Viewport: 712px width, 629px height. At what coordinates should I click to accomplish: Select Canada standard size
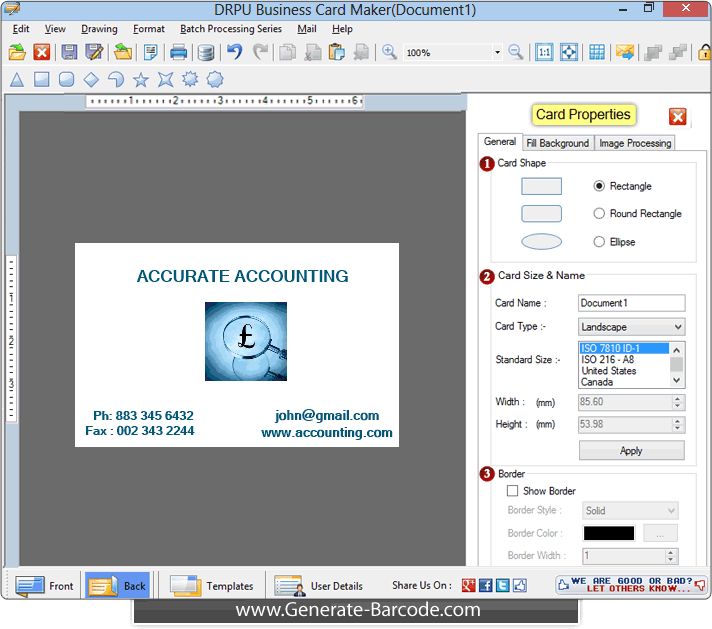point(624,382)
